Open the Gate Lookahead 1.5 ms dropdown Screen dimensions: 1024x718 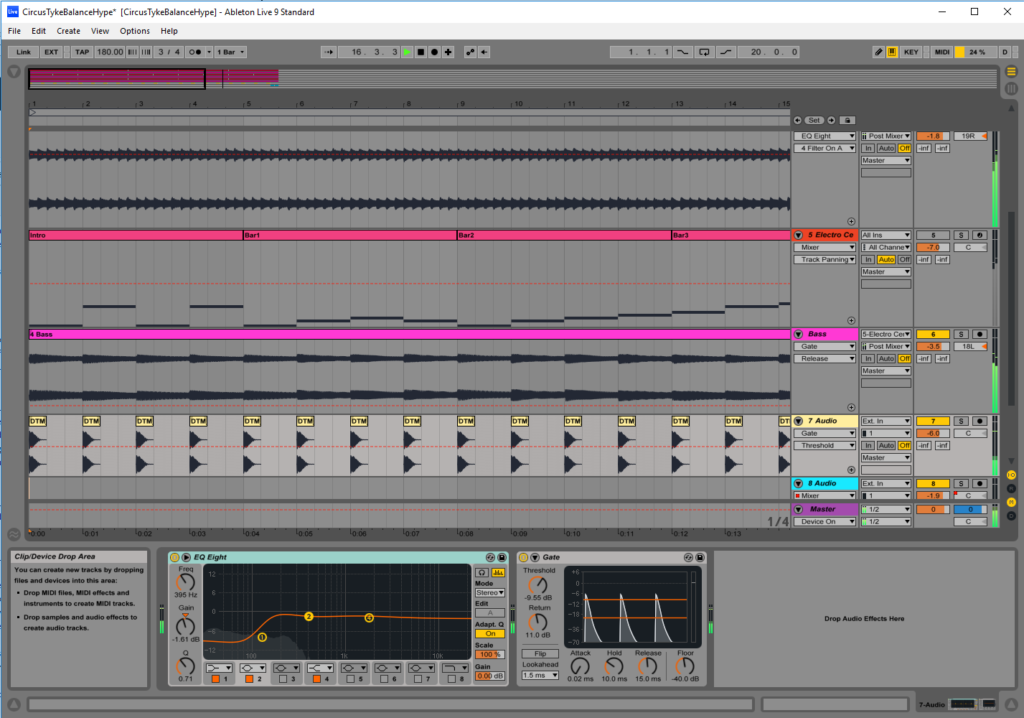(x=539, y=676)
